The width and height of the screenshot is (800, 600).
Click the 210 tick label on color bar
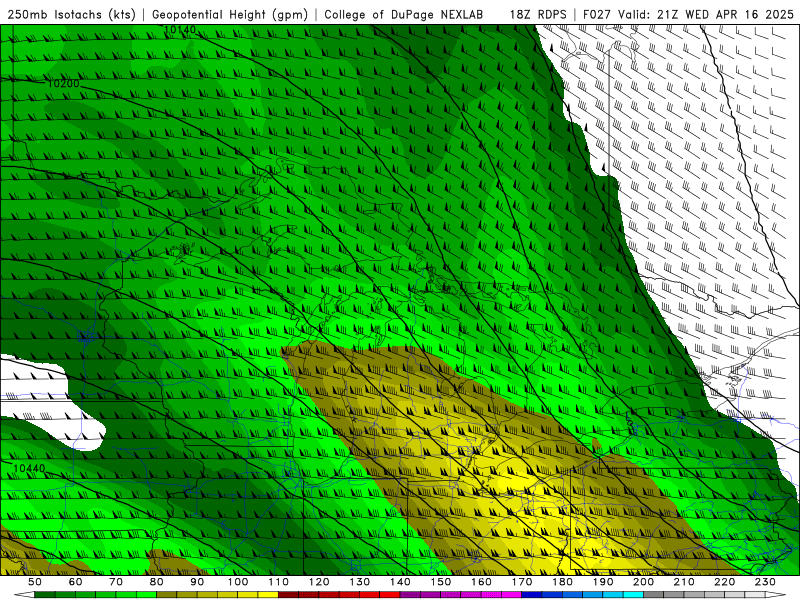click(684, 582)
